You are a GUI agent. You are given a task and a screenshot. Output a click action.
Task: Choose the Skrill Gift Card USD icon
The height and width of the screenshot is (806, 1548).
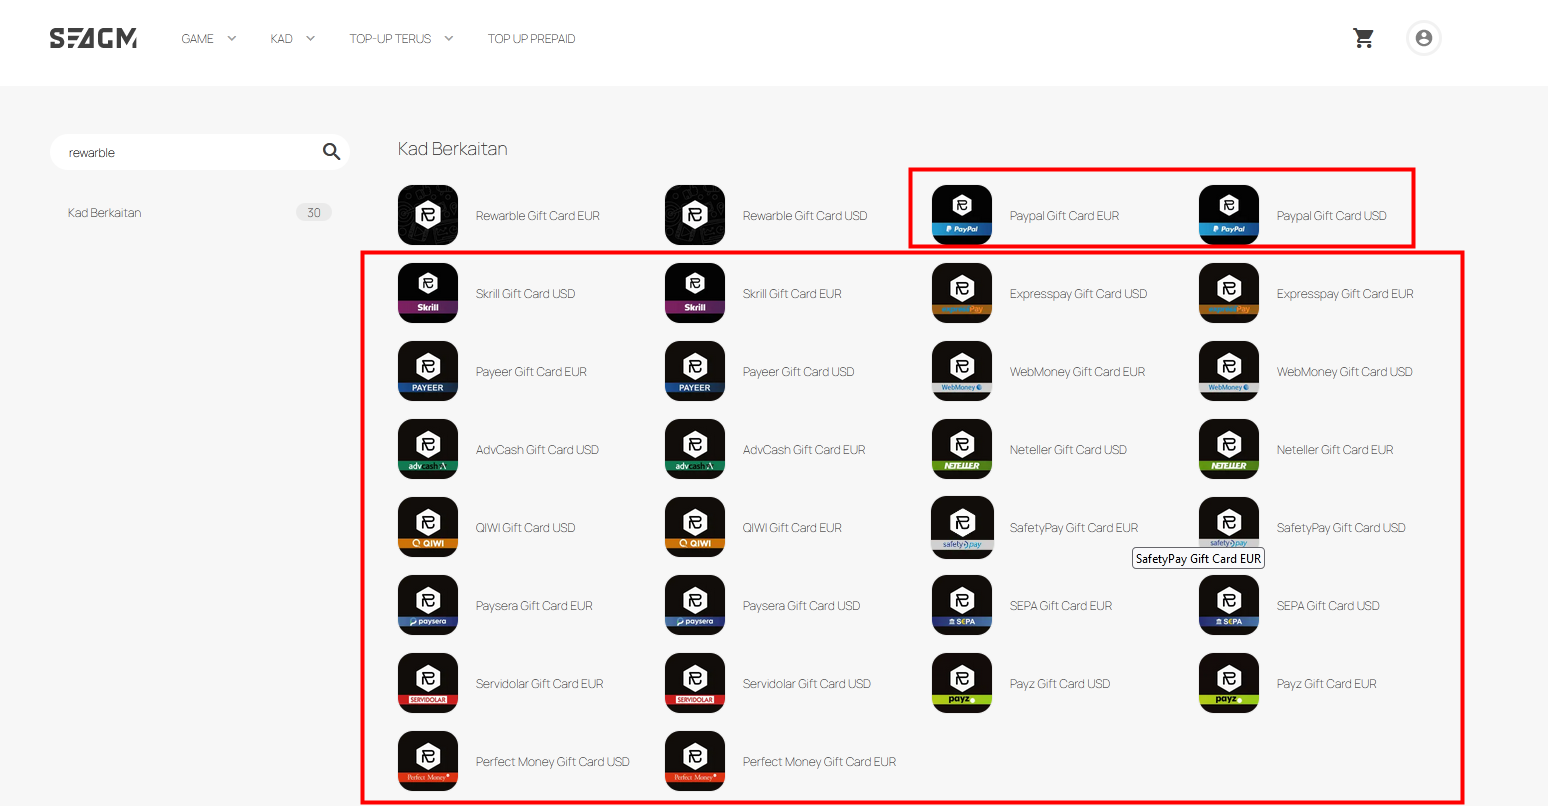point(428,293)
